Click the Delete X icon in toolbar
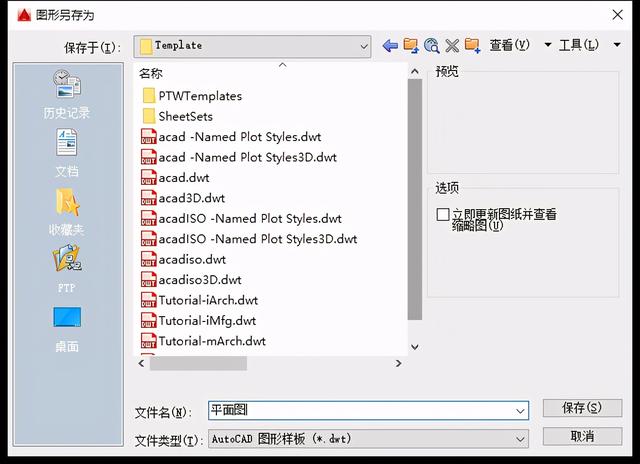The height and width of the screenshot is (464, 640). 452,46
